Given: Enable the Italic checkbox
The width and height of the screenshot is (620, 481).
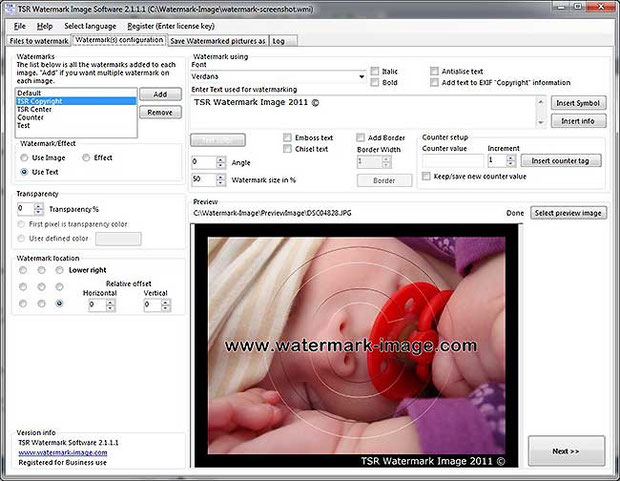Looking at the screenshot, I should click(x=375, y=71).
